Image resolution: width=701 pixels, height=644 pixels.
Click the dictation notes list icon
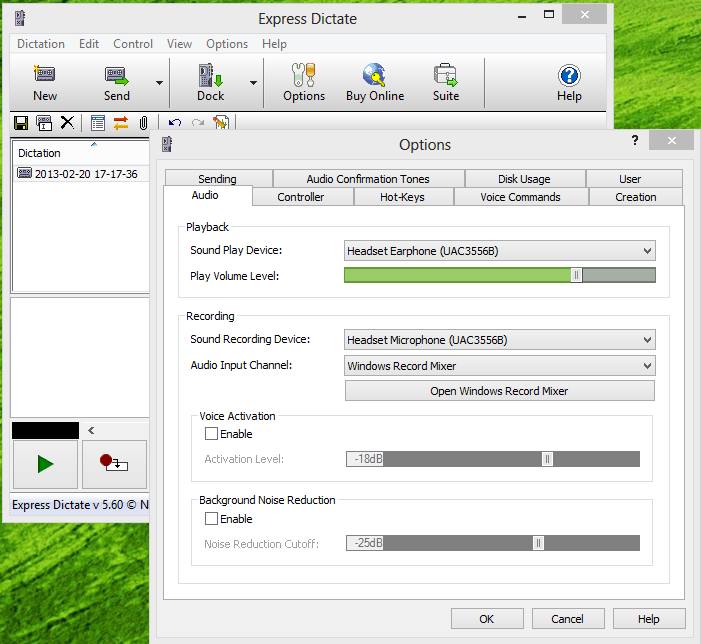click(97, 123)
